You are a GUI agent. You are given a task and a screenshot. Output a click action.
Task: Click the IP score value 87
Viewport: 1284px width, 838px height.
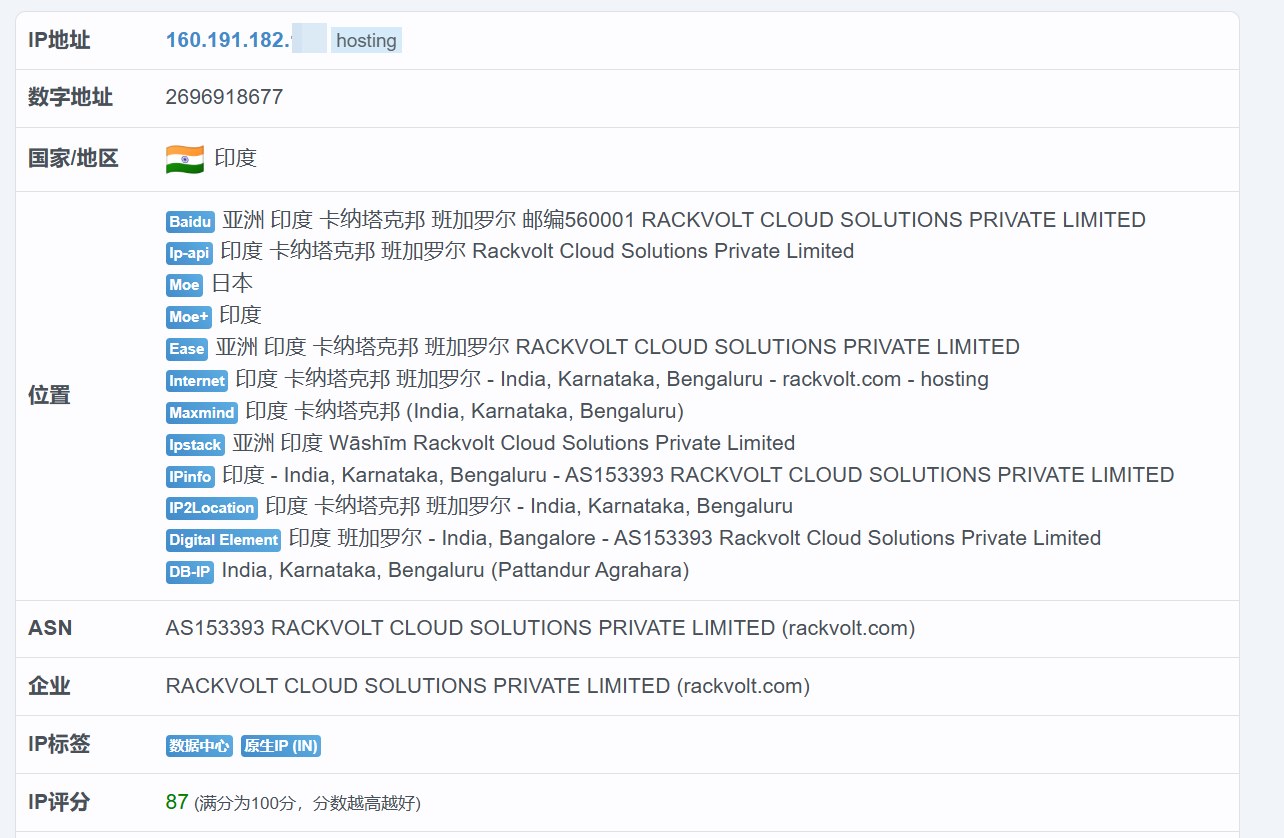[x=177, y=802]
